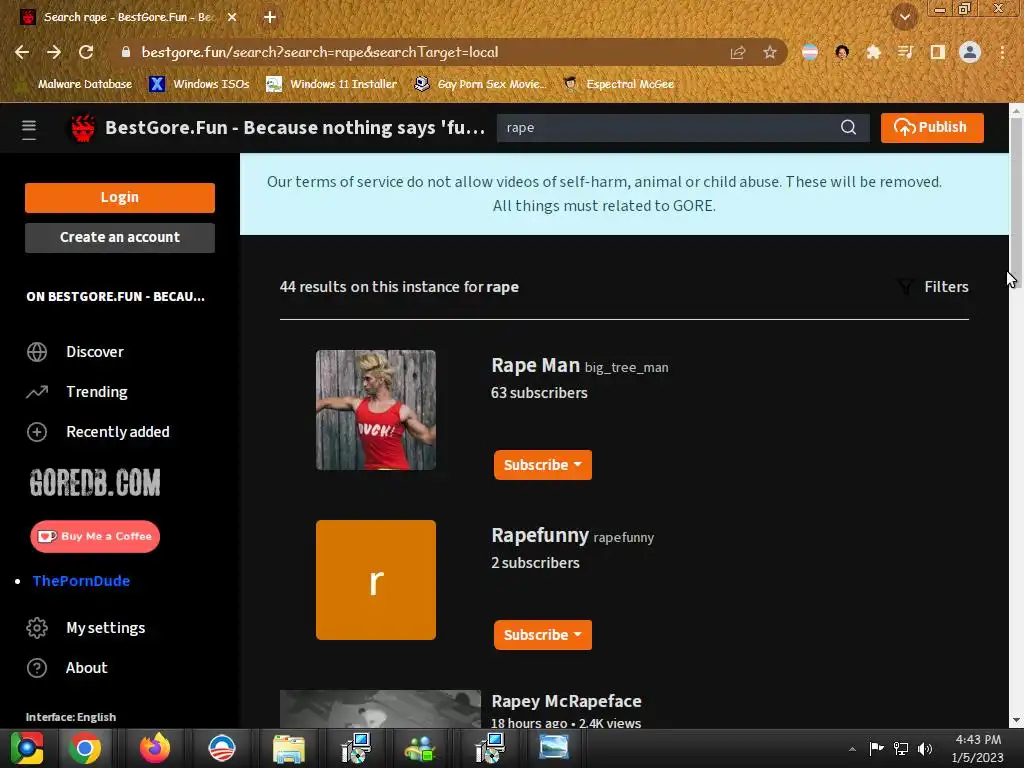This screenshot has height=768, width=1024.
Task: Show hidden system tray icons
Action: [x=852, y=749]
